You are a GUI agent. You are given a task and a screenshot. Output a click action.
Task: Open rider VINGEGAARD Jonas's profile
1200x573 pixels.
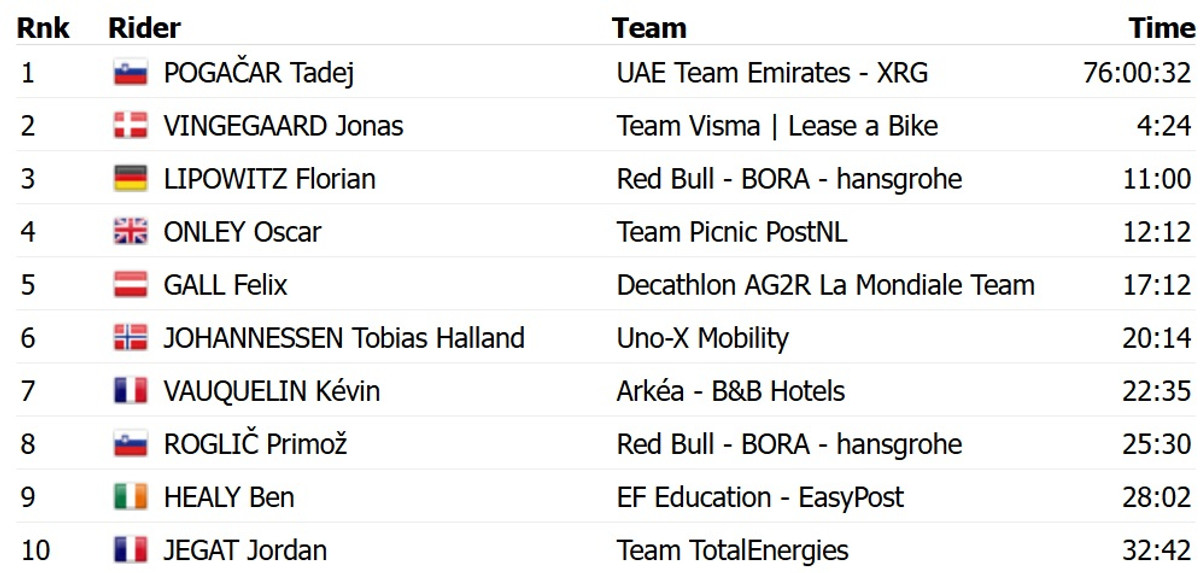(x=283, y=126)
